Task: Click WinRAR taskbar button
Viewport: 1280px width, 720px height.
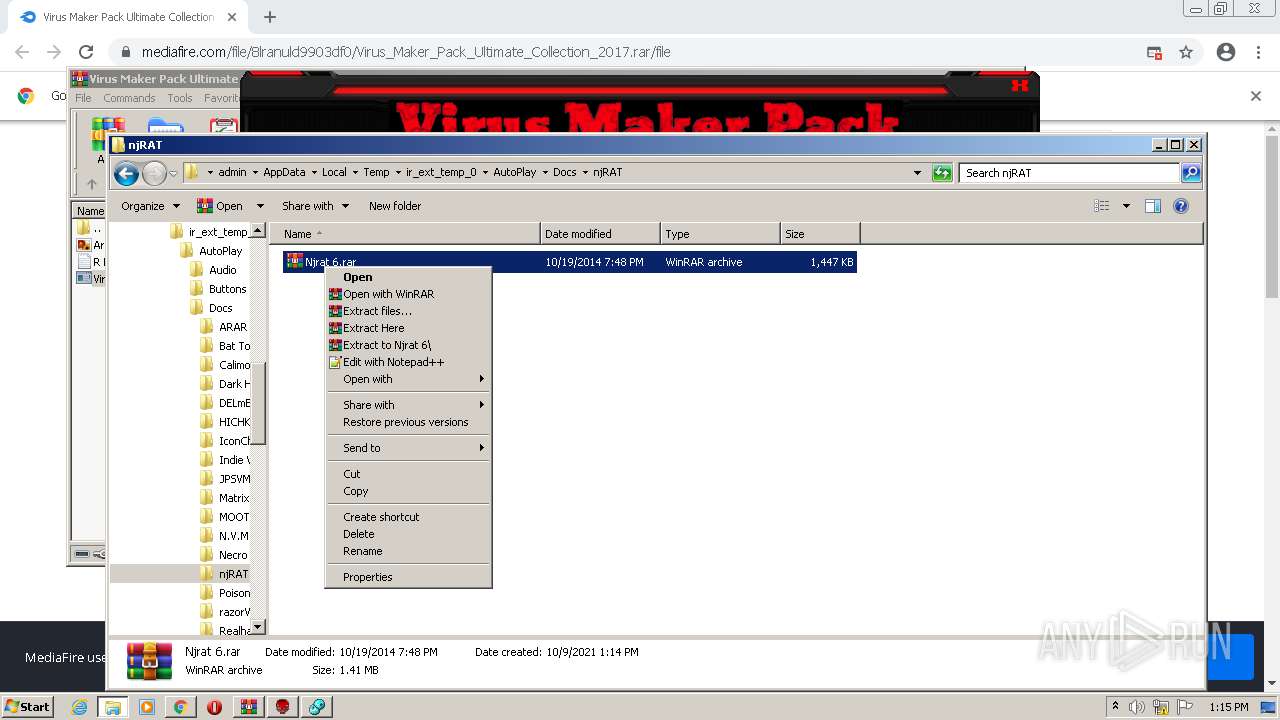Action: 249,707
